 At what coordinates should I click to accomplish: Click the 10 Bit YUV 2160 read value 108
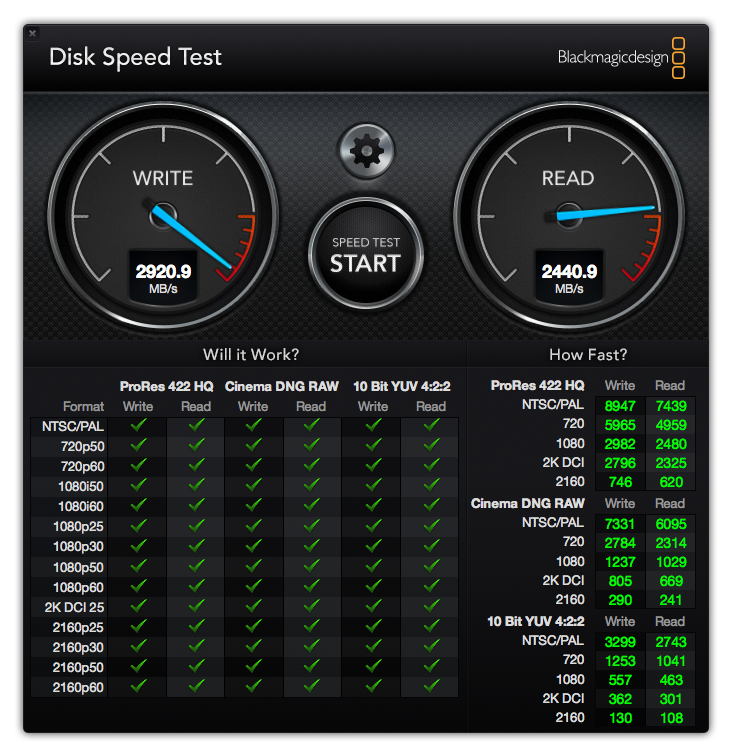(671, 718)
